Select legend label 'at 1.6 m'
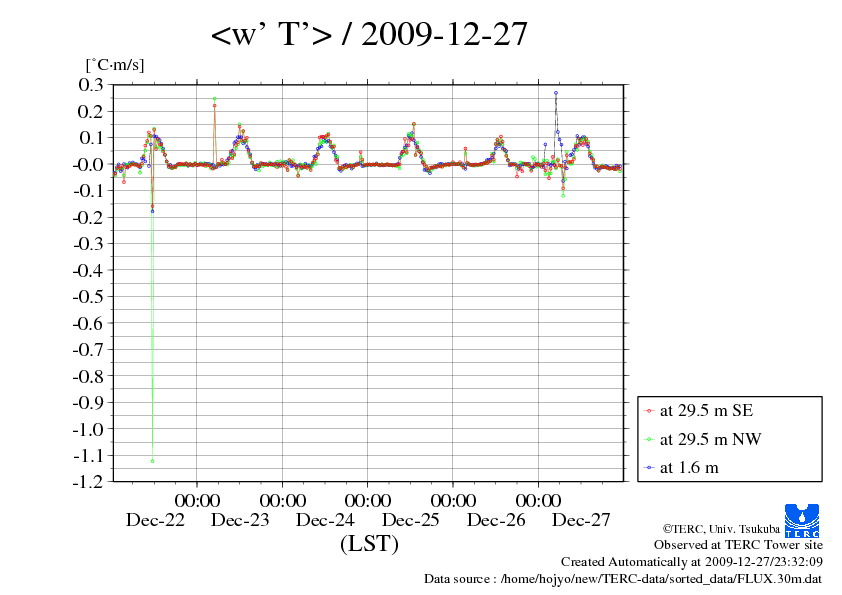Screen dimensions: 842x595 (x=689, y=468)
